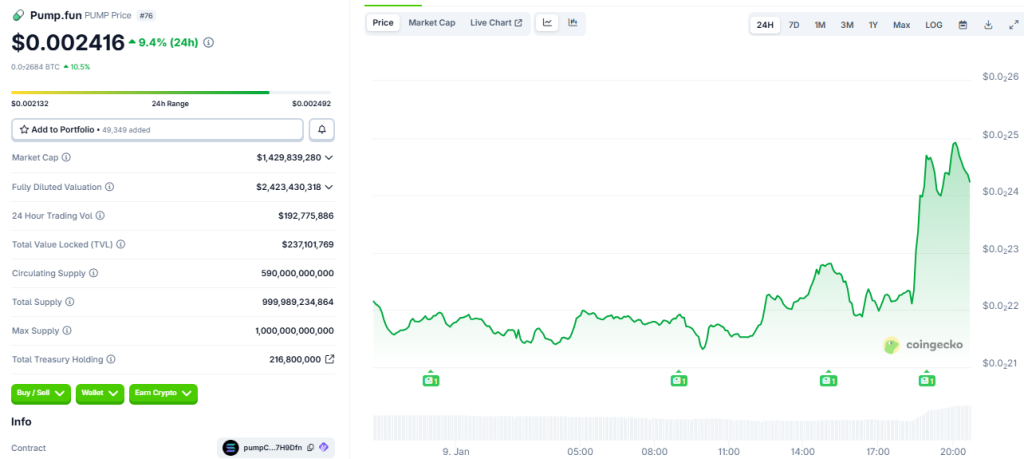This screenshot has height=459, width=1024.
Task: Click the info icon beside Market Cap
Action: tap(66, 158)
